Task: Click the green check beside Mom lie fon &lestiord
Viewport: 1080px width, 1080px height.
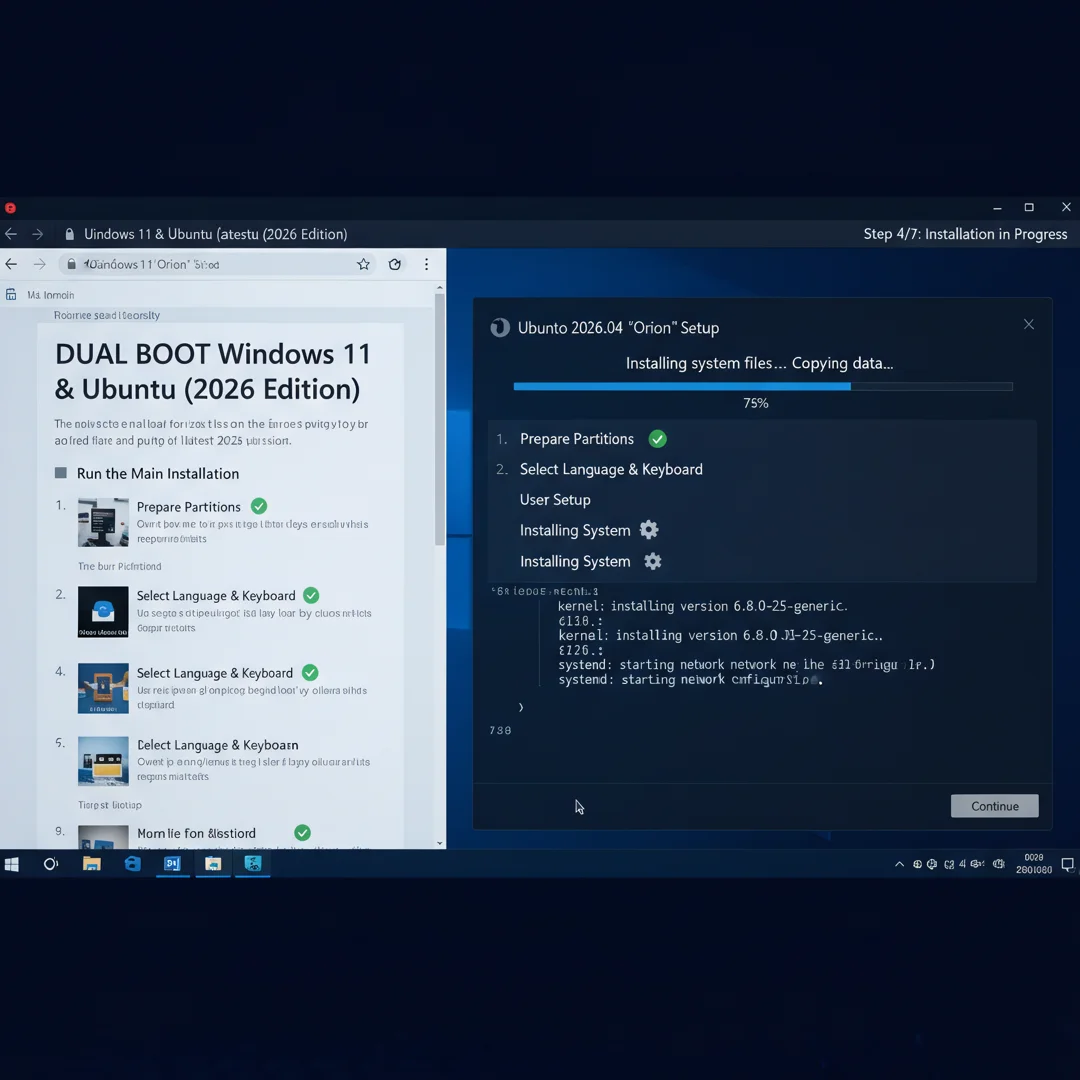Action: [x=302, y=833]
